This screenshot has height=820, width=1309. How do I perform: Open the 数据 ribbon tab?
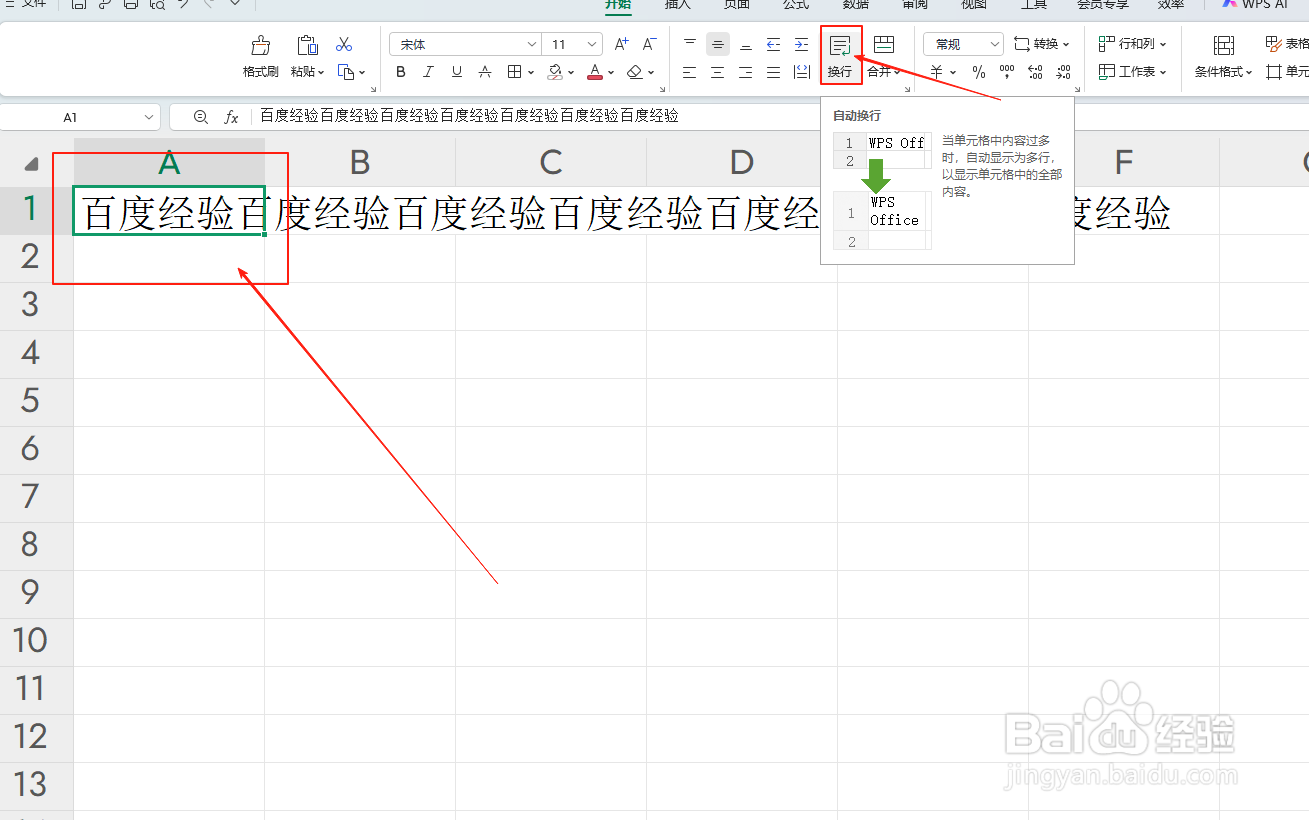(x=855, y=4)
